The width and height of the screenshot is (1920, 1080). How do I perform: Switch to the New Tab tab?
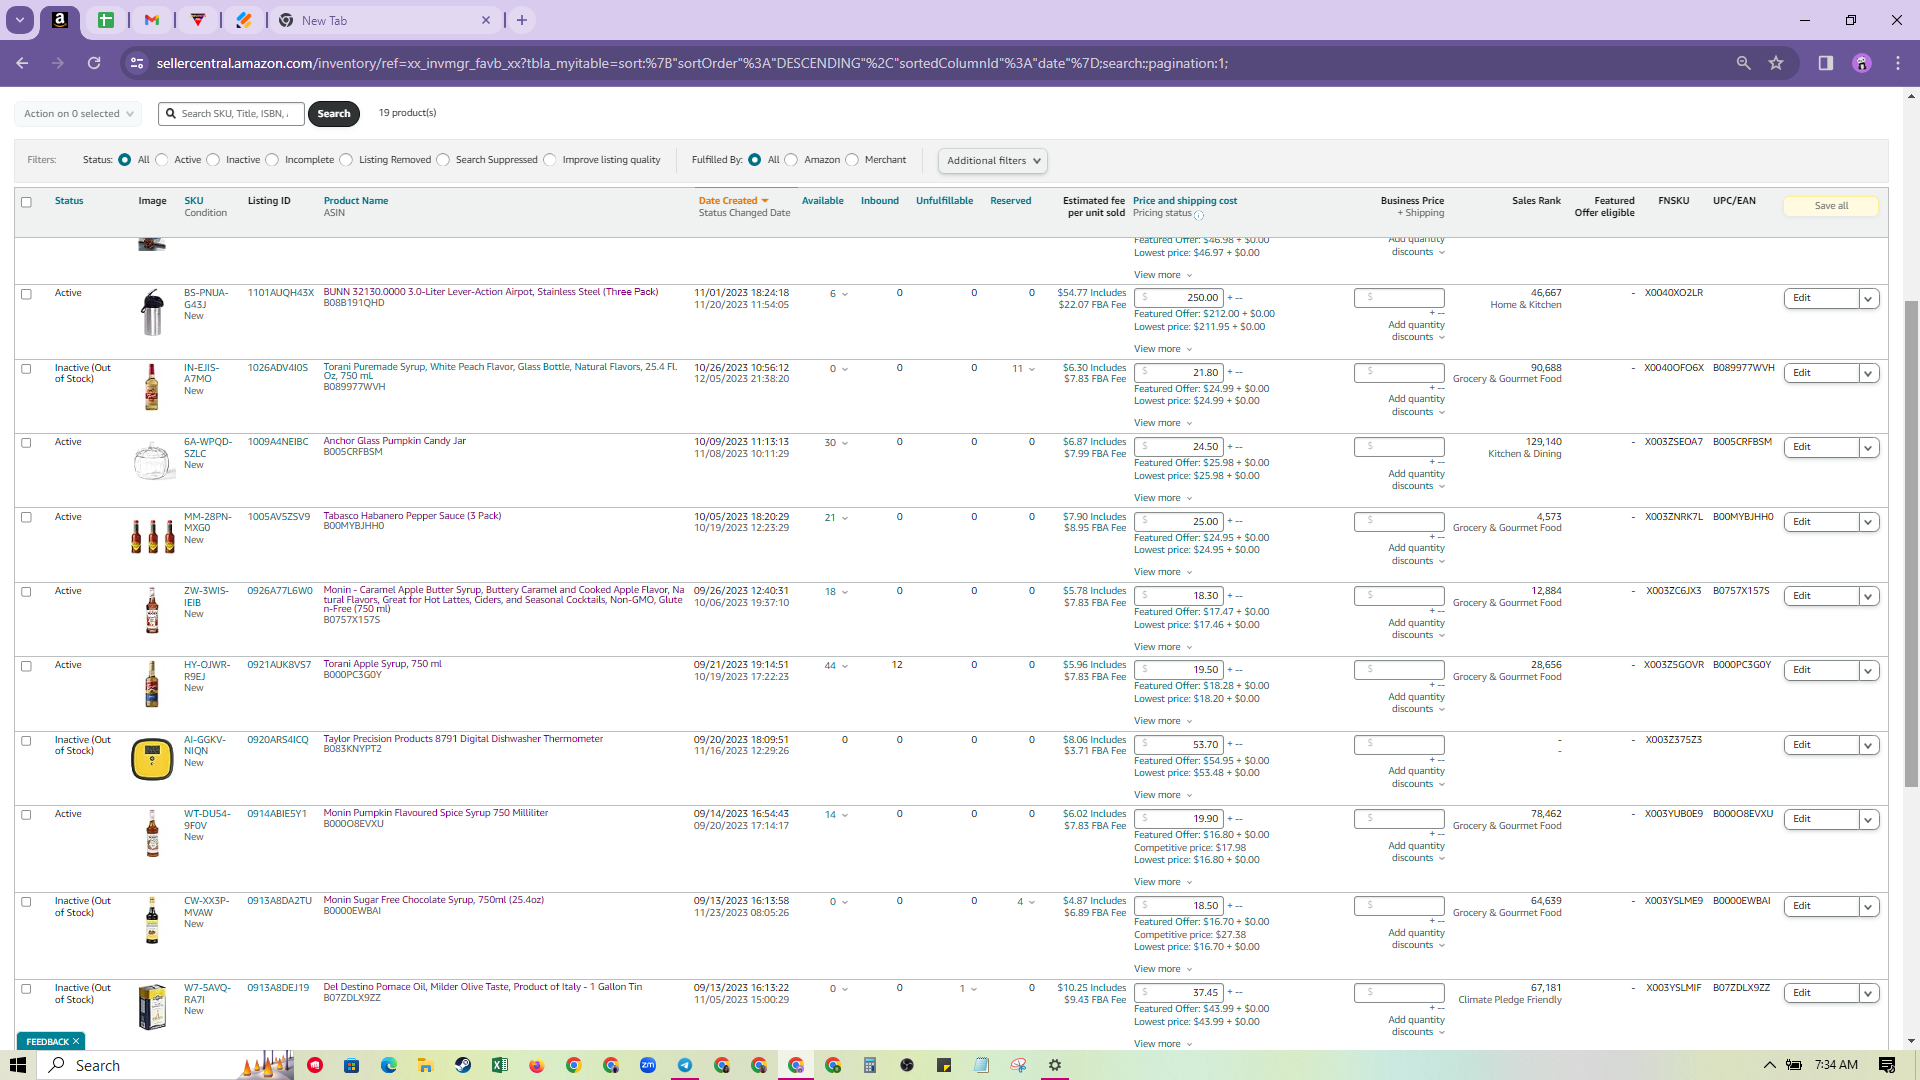point(385,20)
